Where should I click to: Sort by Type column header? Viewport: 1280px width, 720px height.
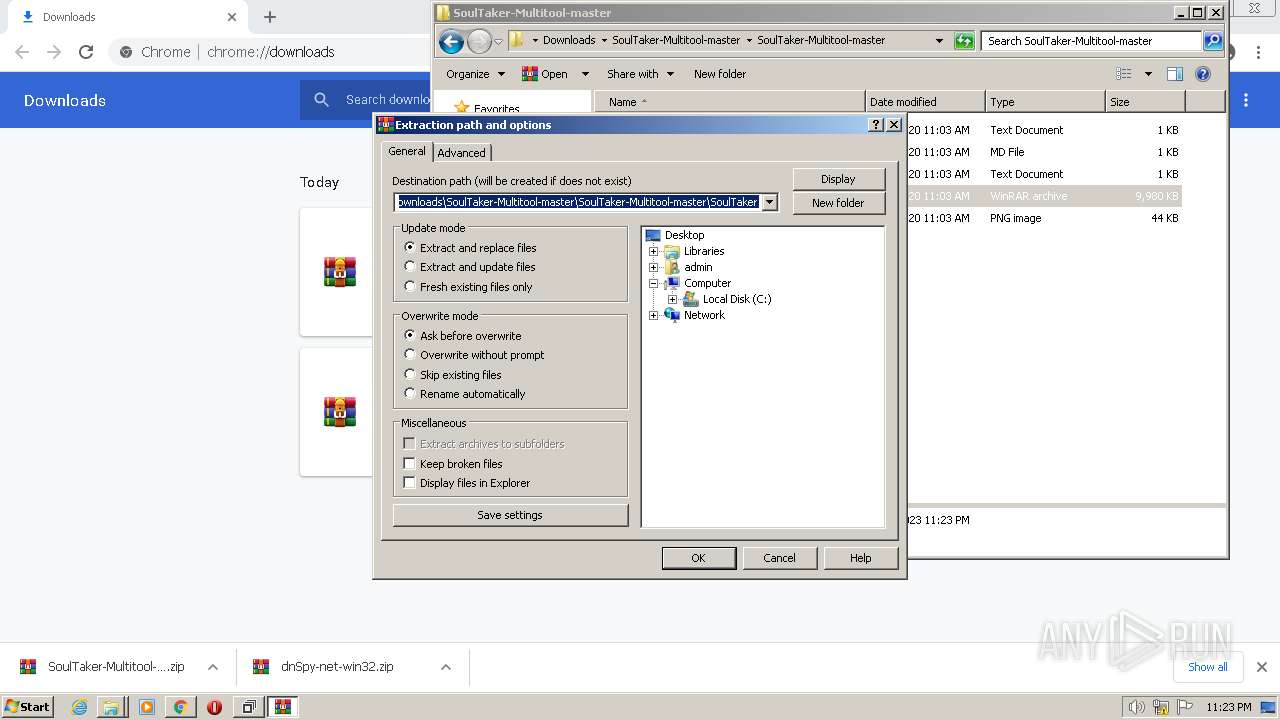click(x=1045, y=102)
